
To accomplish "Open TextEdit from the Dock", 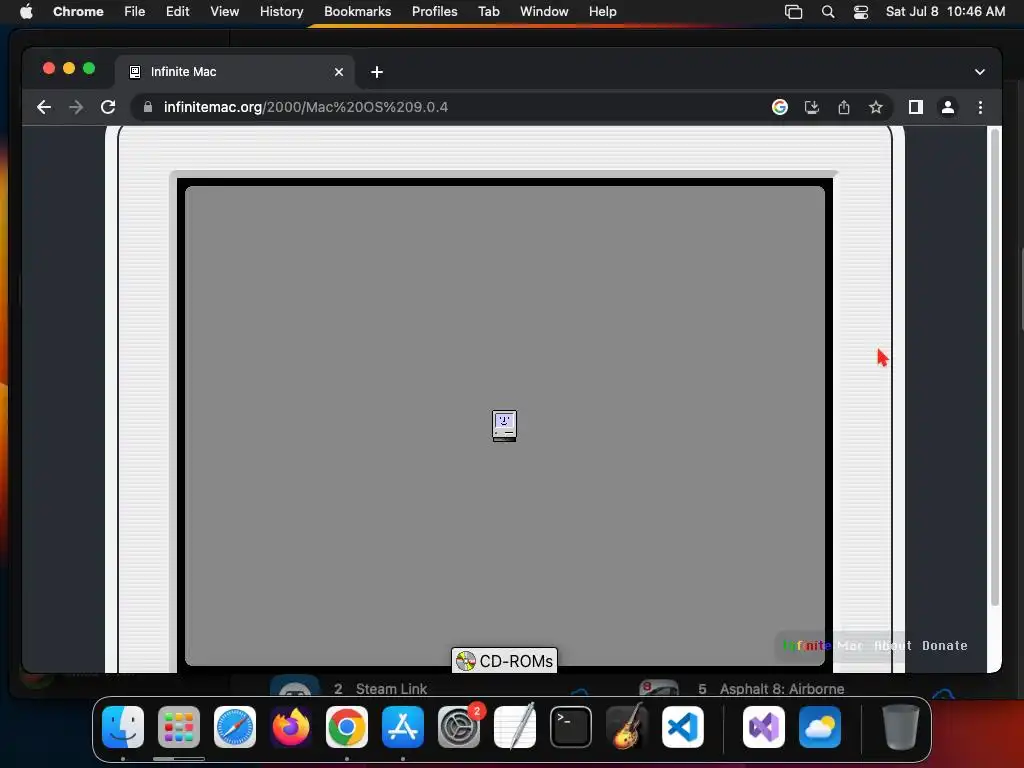I will [515, 727].
